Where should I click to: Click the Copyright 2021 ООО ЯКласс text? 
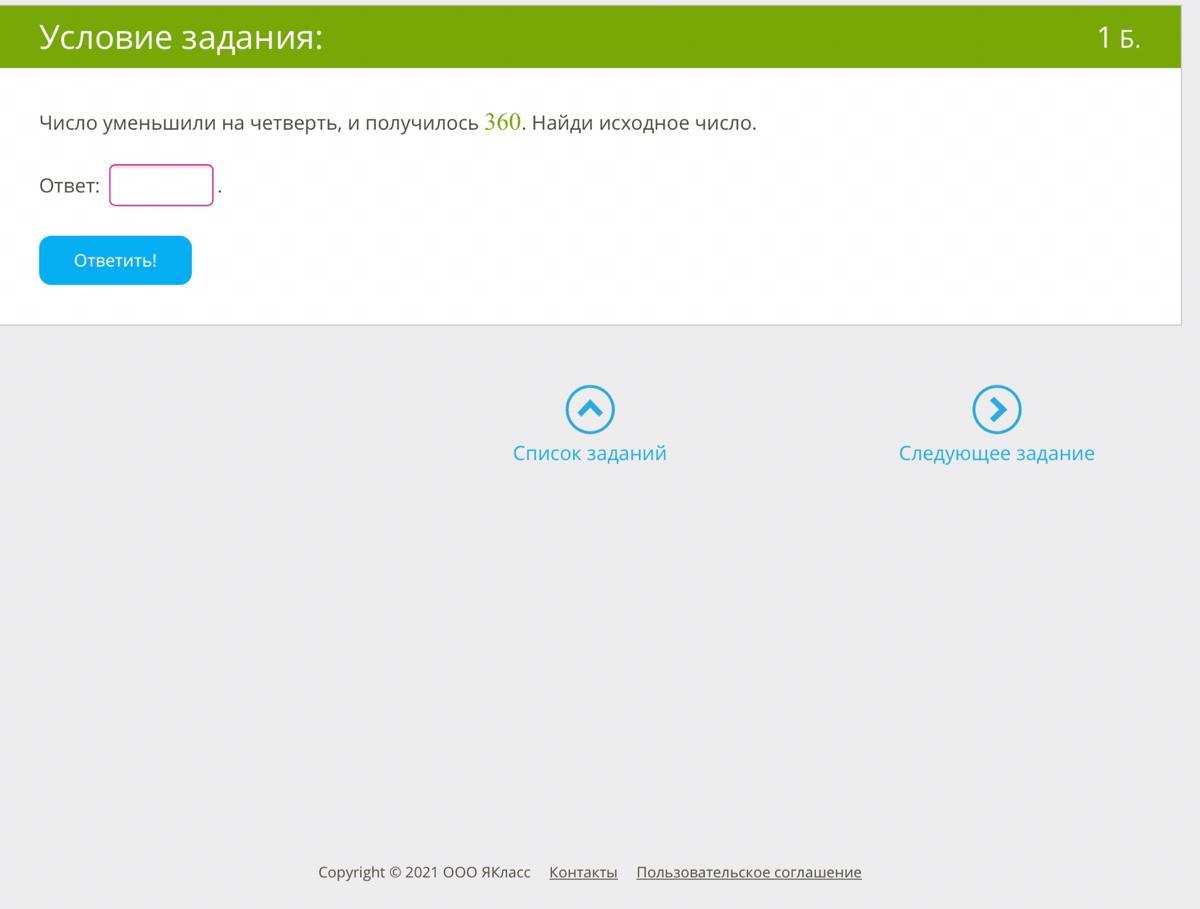pyautogui.click(x=424, y=872)
